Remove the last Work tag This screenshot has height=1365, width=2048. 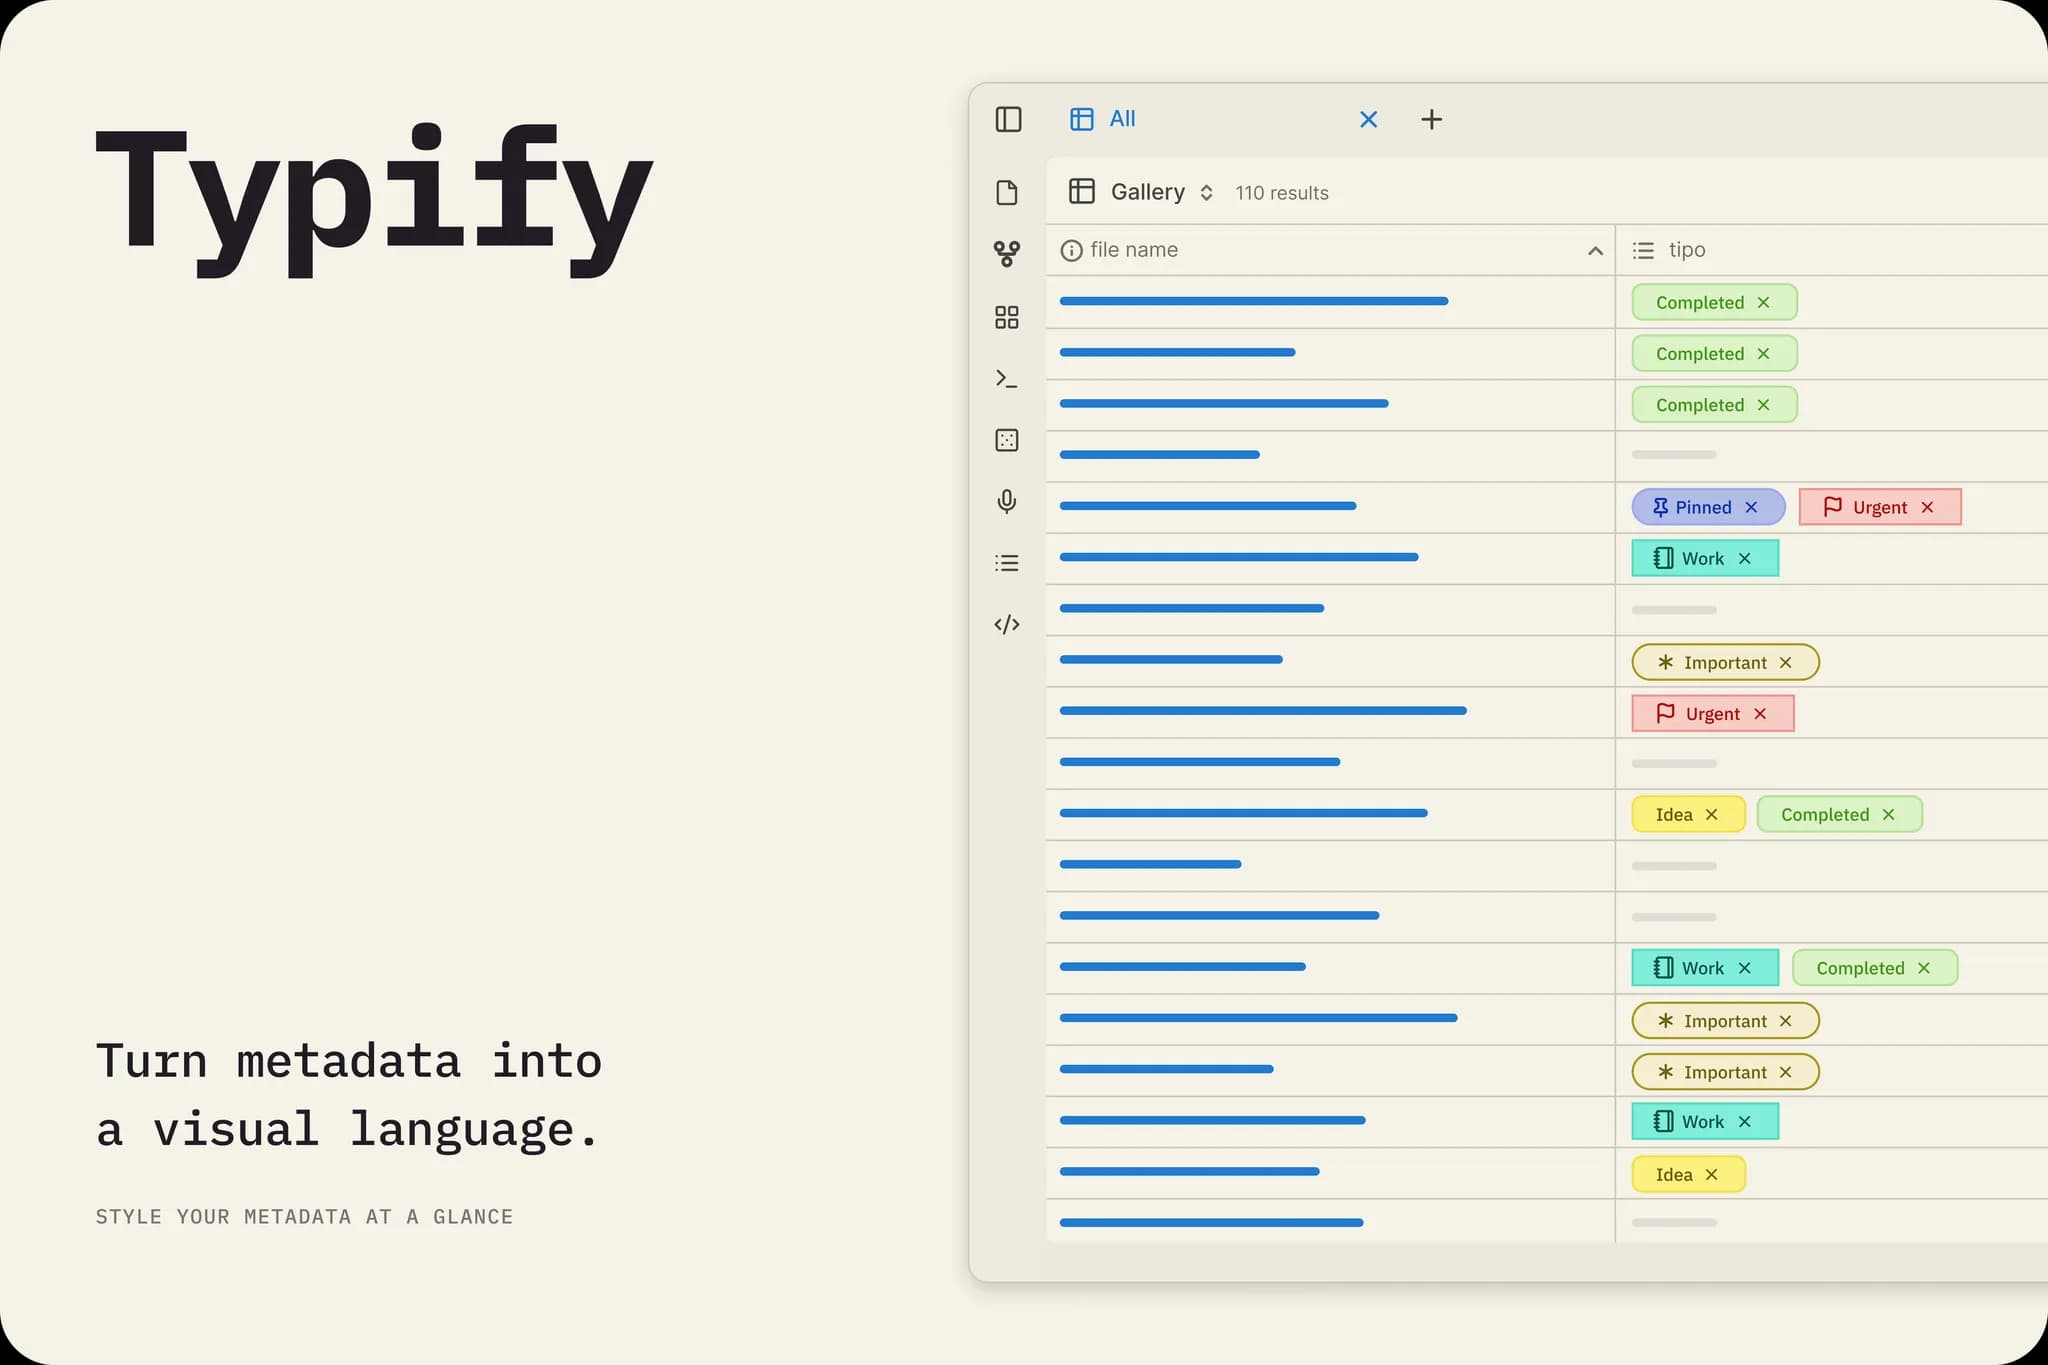pos(1745,1122)
